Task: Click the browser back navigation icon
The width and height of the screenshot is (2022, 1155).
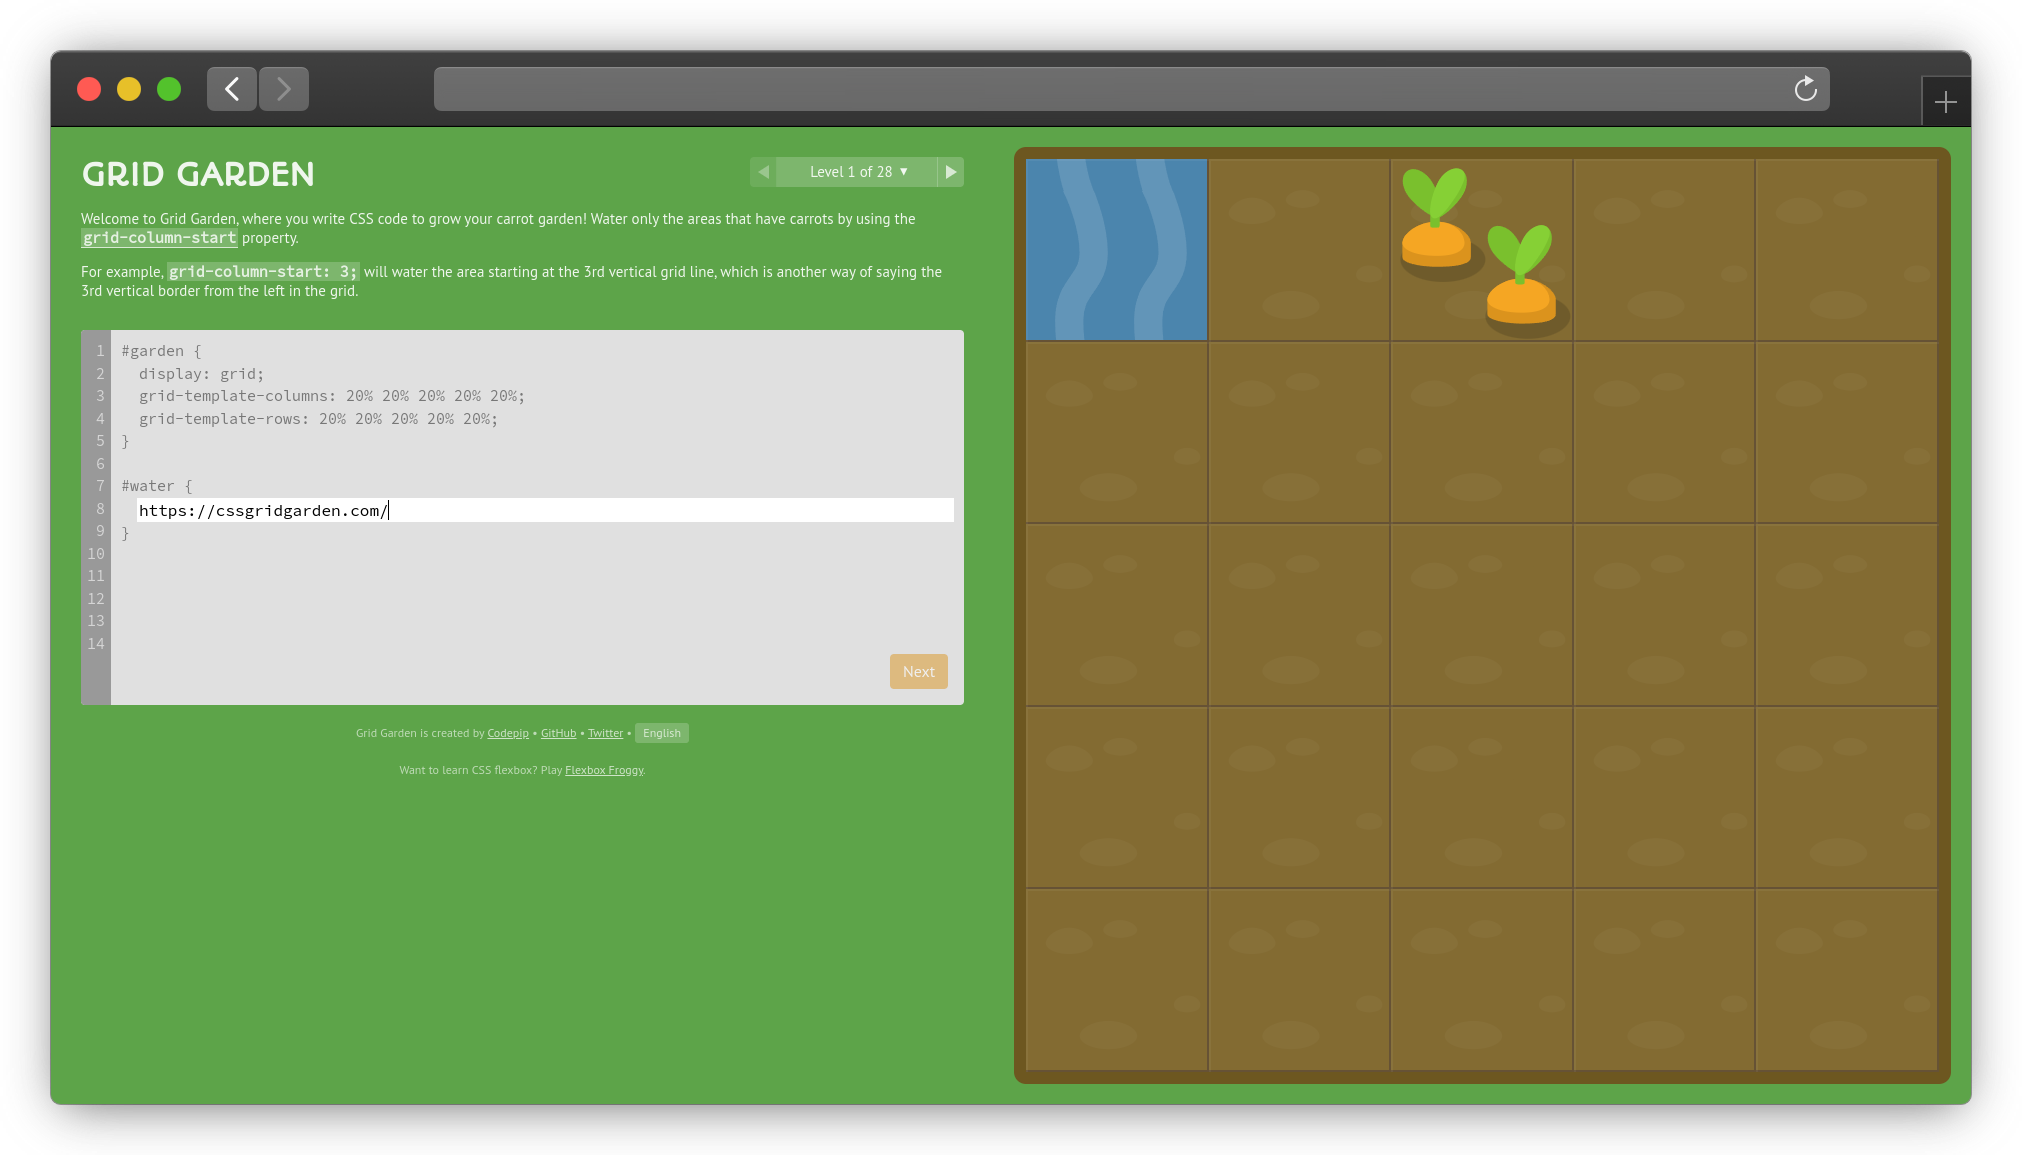Action: pyautogui.click(x=232, y=87)
